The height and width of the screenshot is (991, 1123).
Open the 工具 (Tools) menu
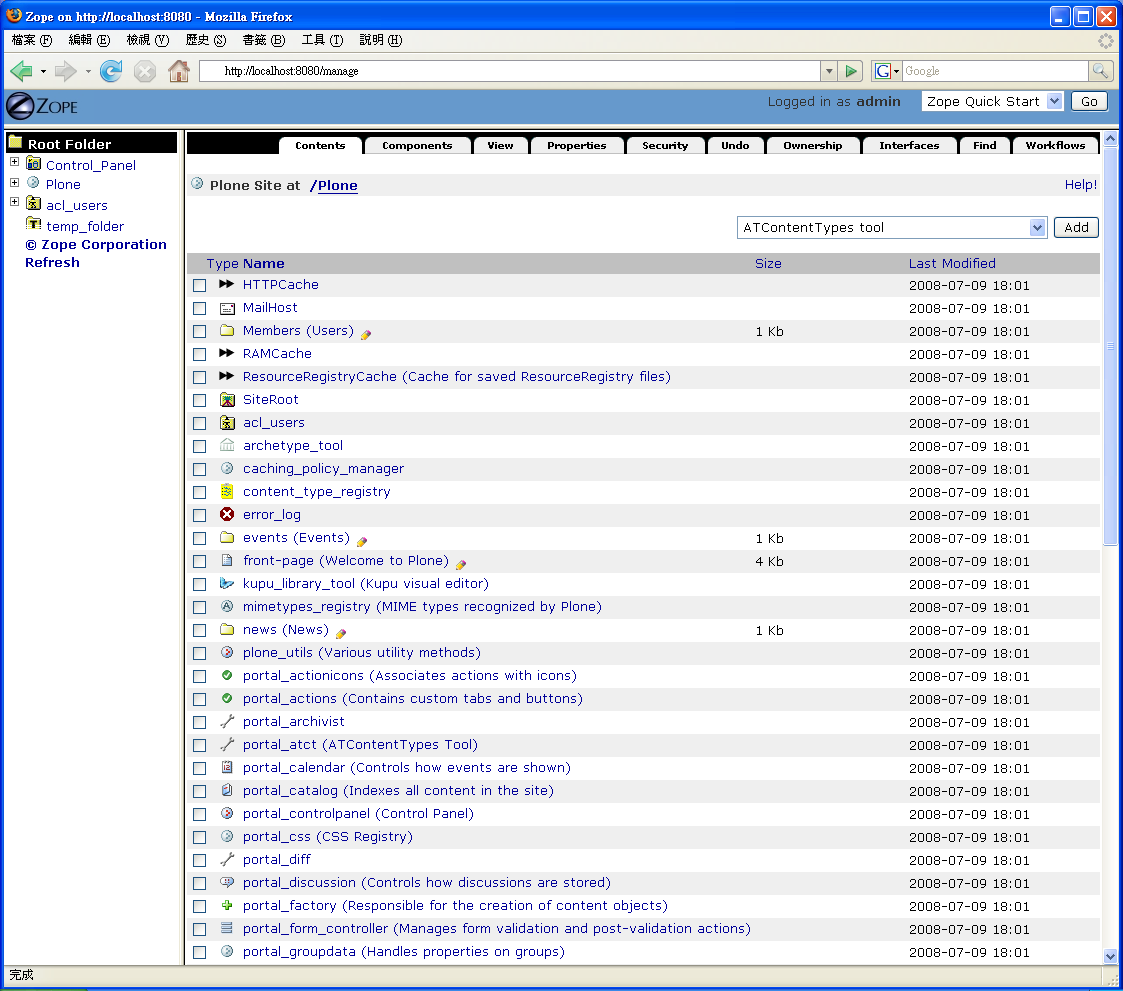(x=322, y=40)
